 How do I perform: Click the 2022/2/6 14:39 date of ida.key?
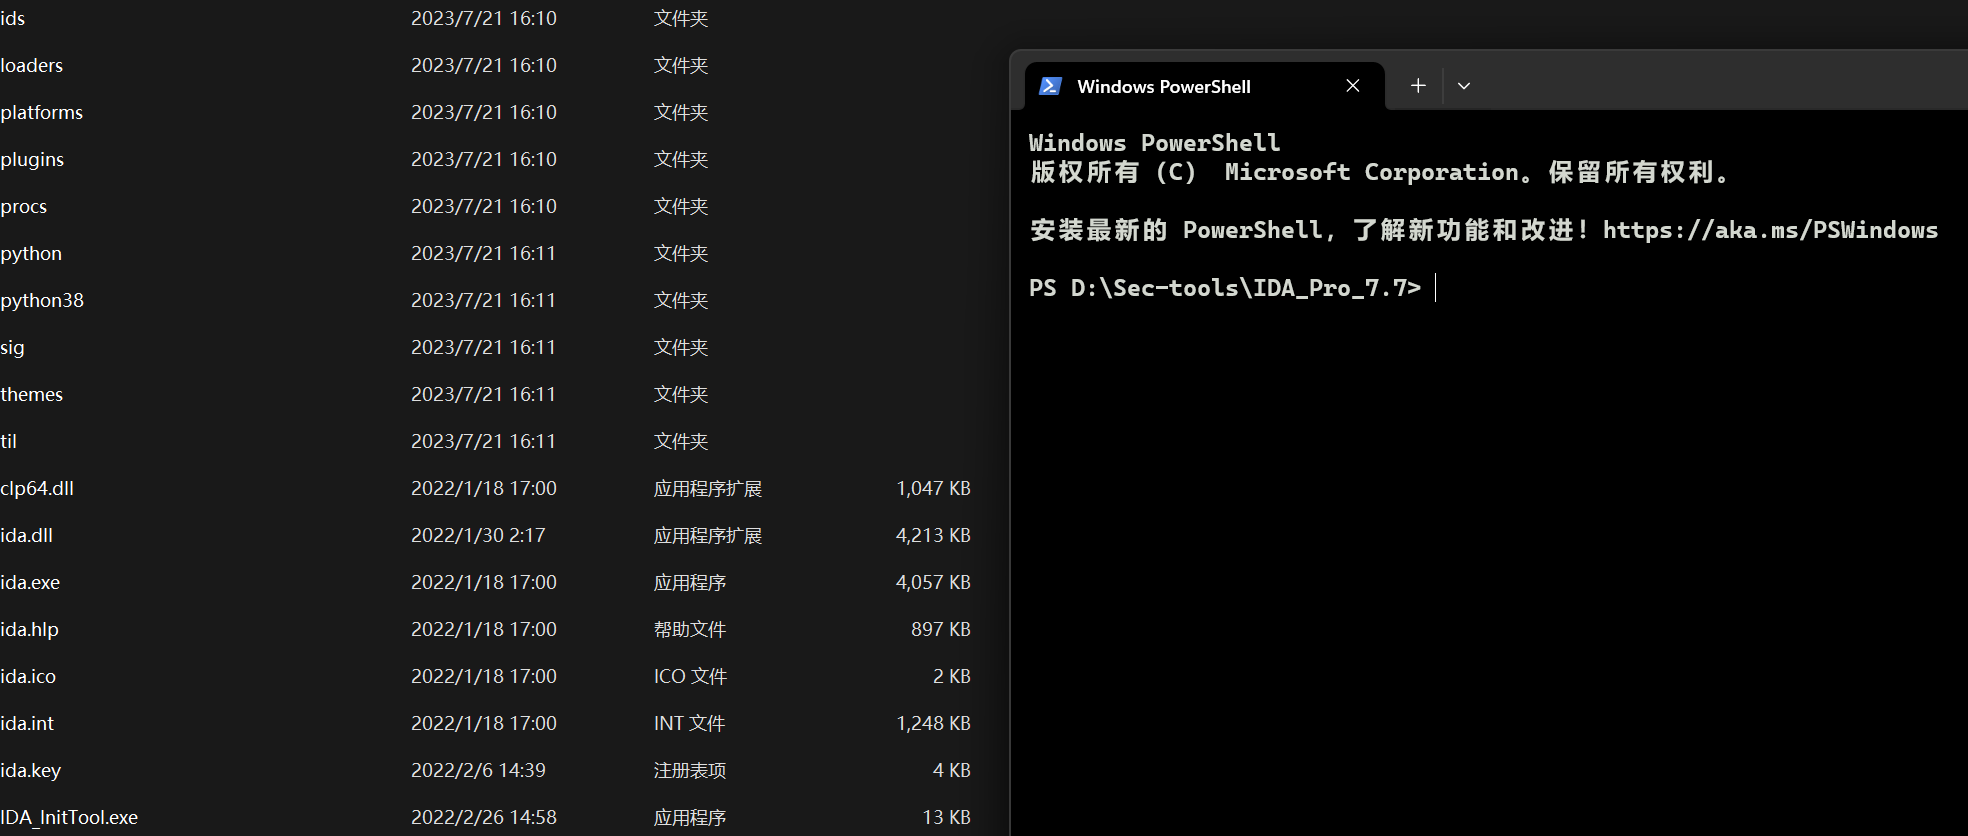(478, 770)
